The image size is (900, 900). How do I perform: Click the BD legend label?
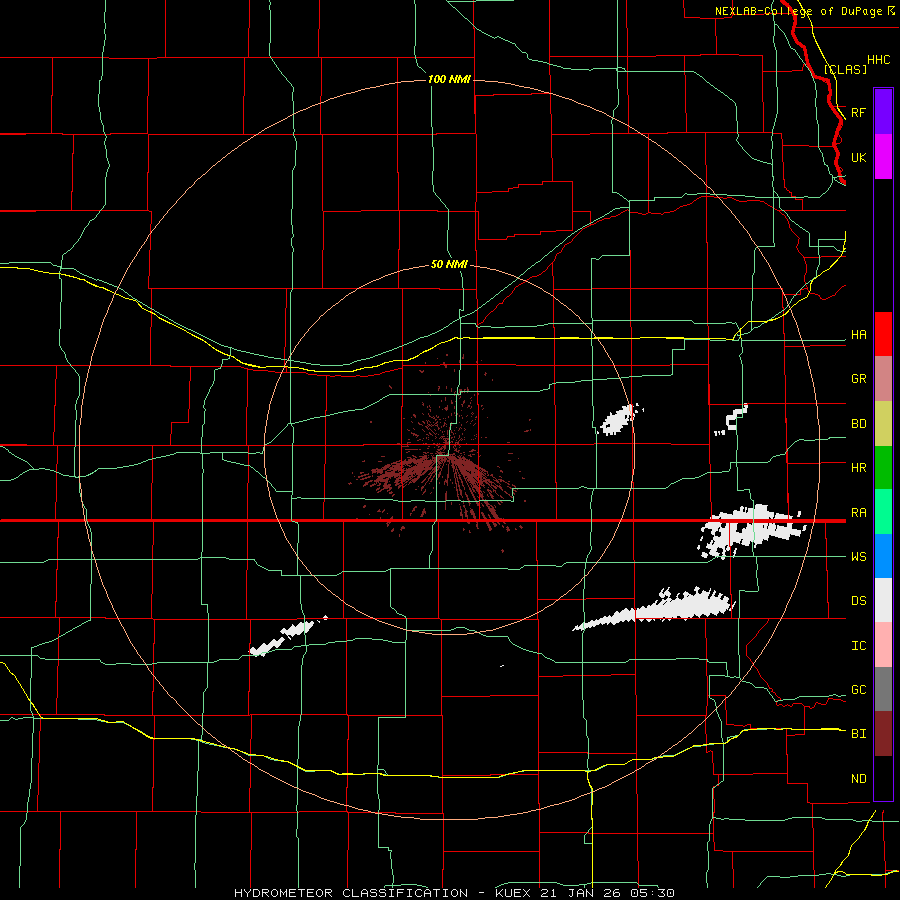tap(858, 424)
